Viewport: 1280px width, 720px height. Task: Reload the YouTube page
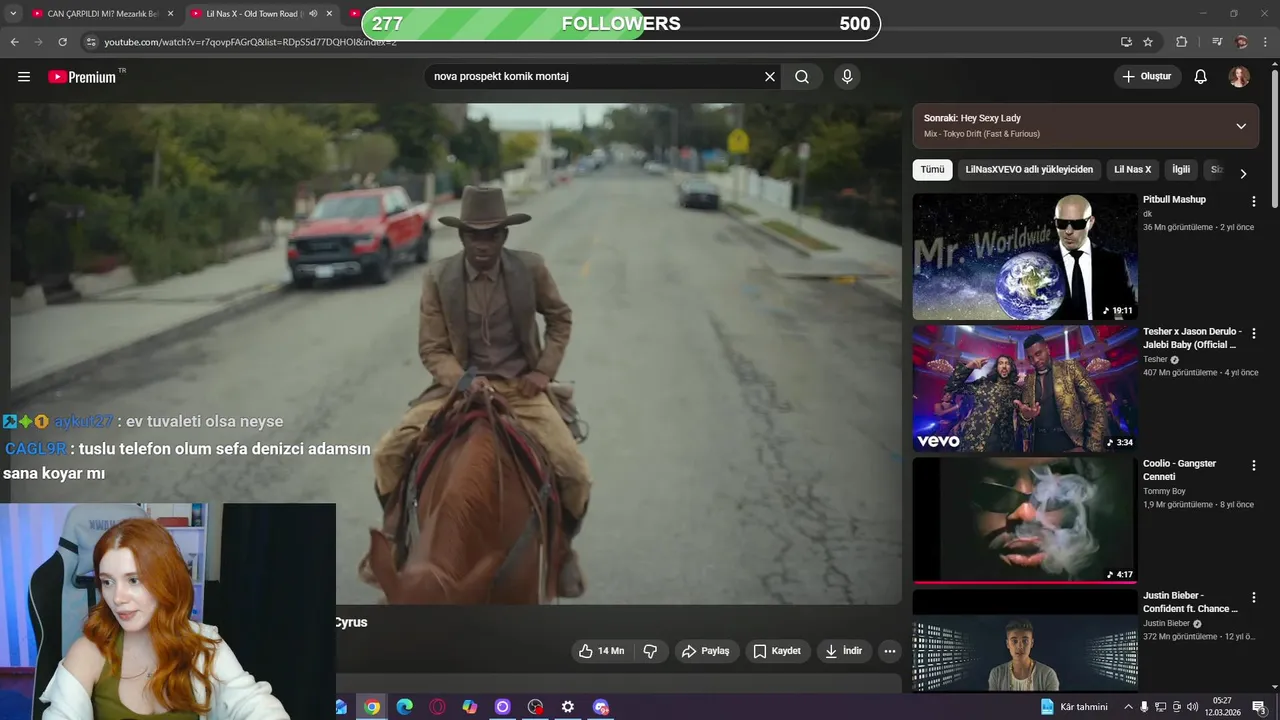coord(62,42)
